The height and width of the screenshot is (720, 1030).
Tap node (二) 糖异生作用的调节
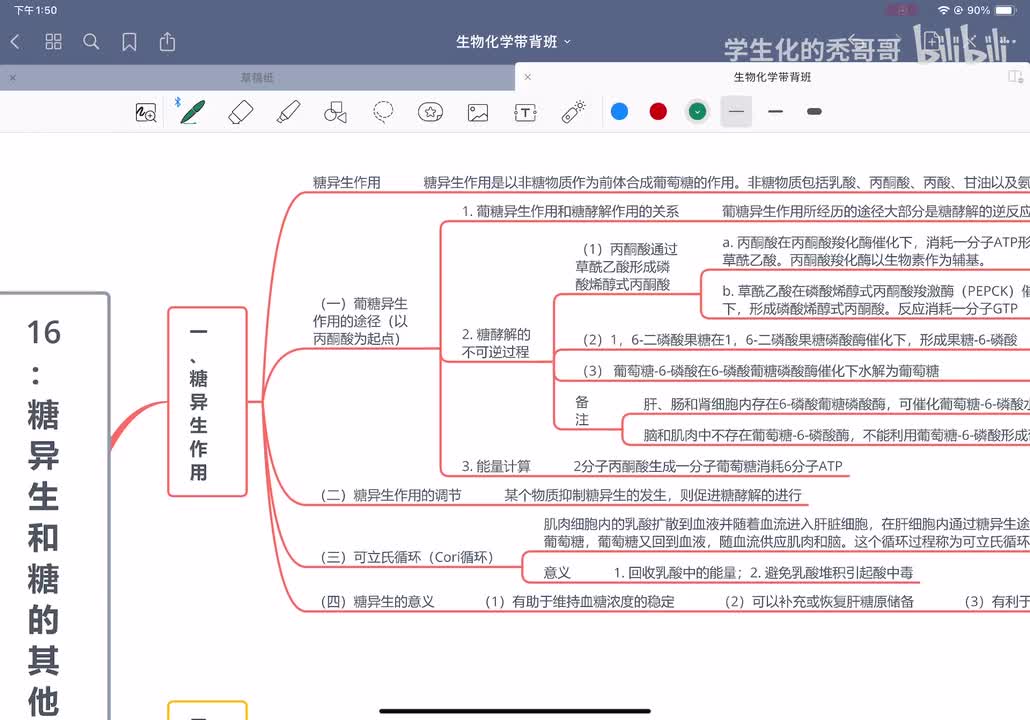391,495
